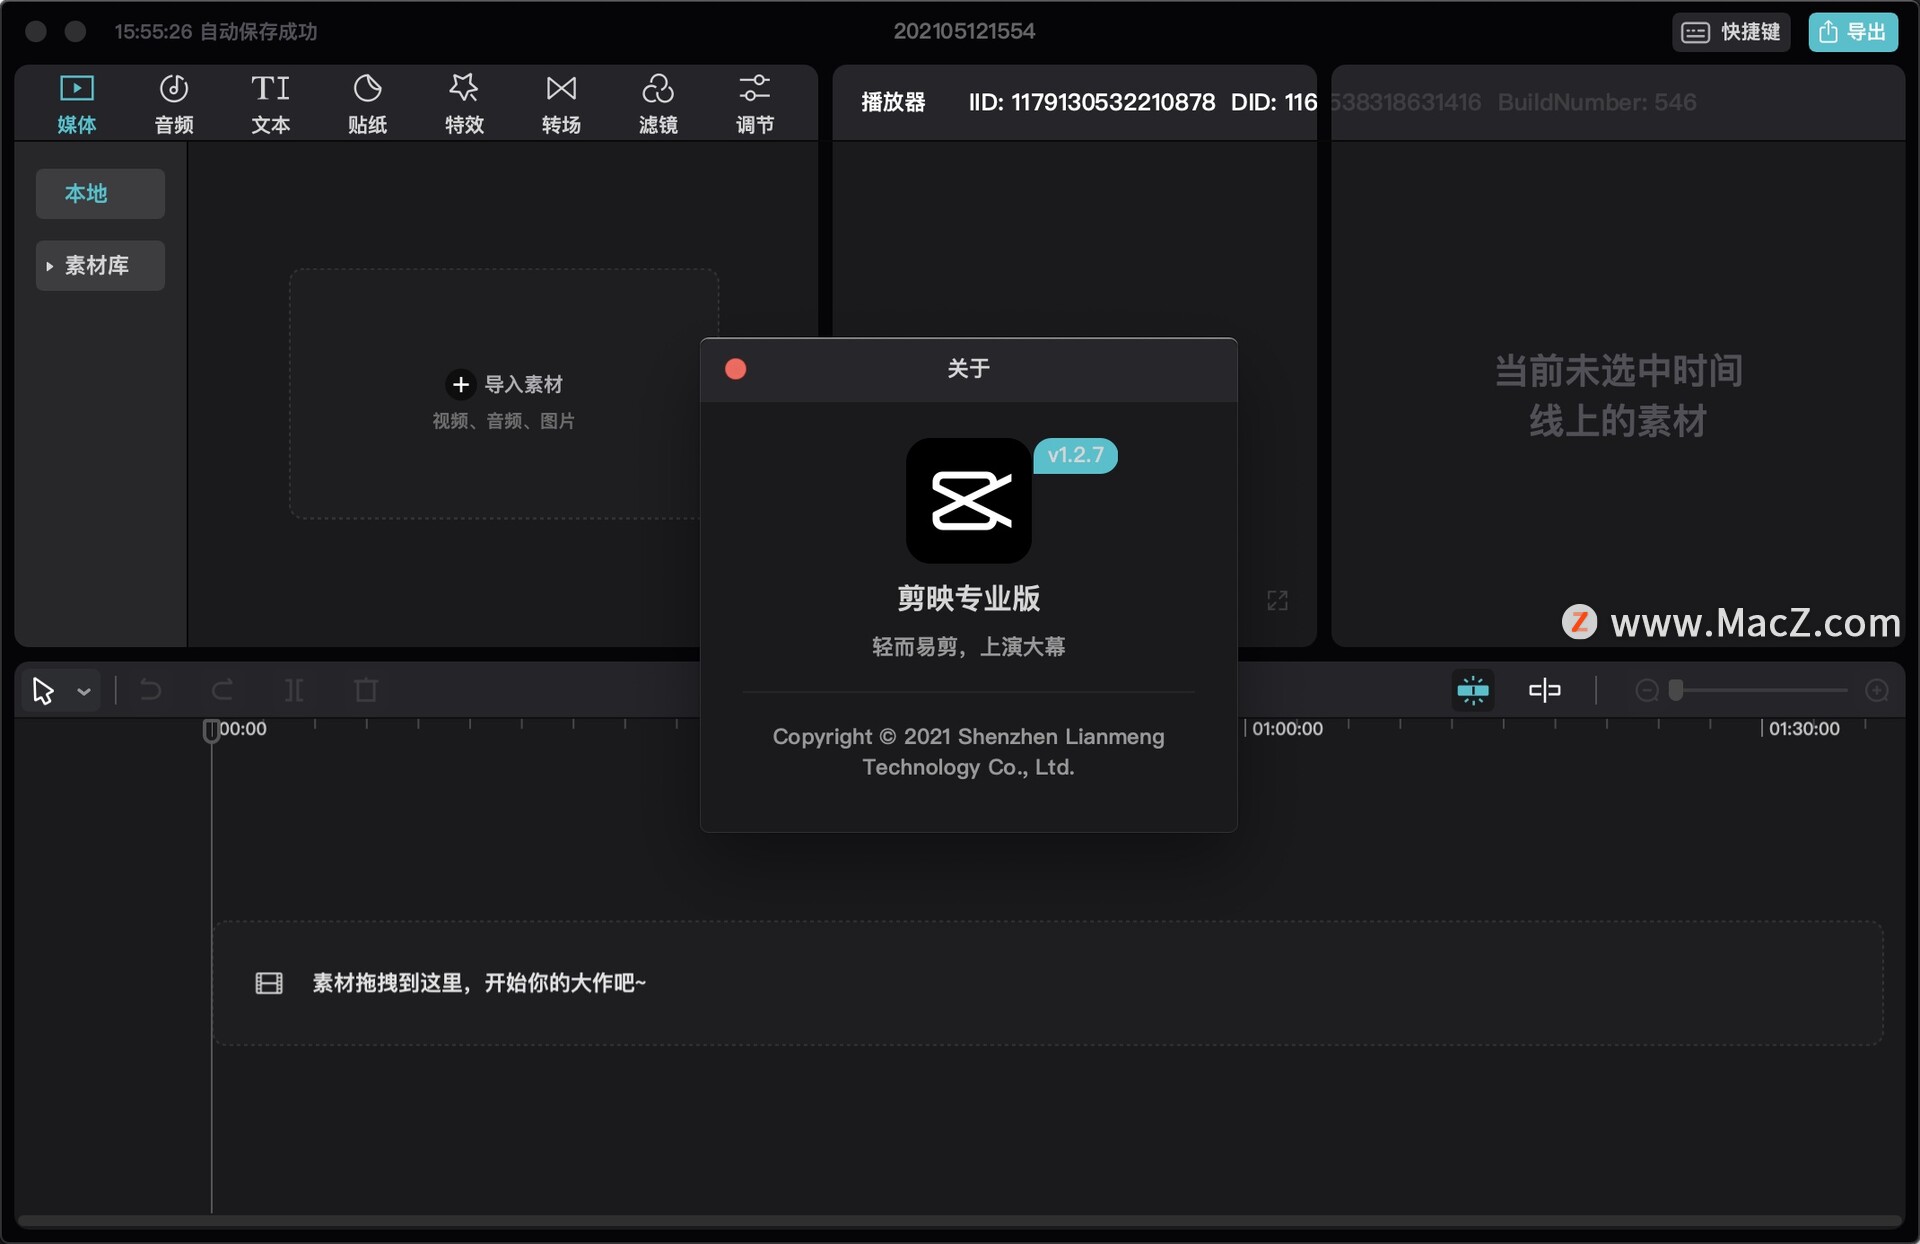Screen dimensions: 1920x1244
Task: Open the pointer tool mode dropdown
Action: click(x=84, y=691)
